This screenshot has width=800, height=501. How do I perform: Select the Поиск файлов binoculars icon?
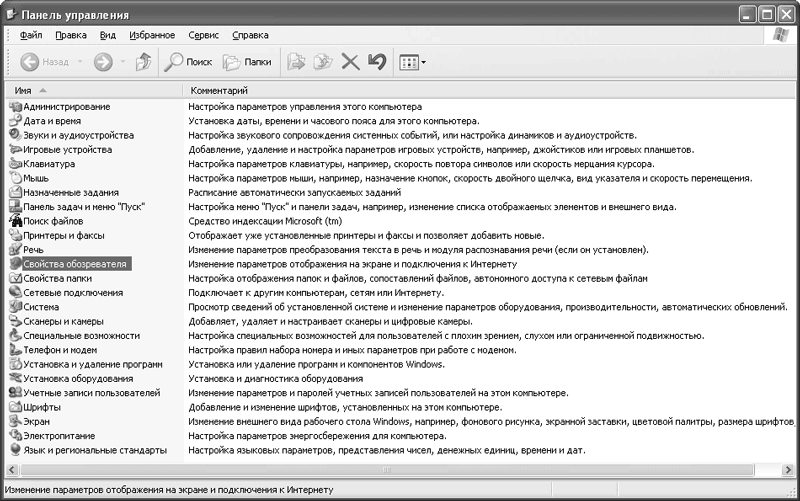[x=15, y=221]
